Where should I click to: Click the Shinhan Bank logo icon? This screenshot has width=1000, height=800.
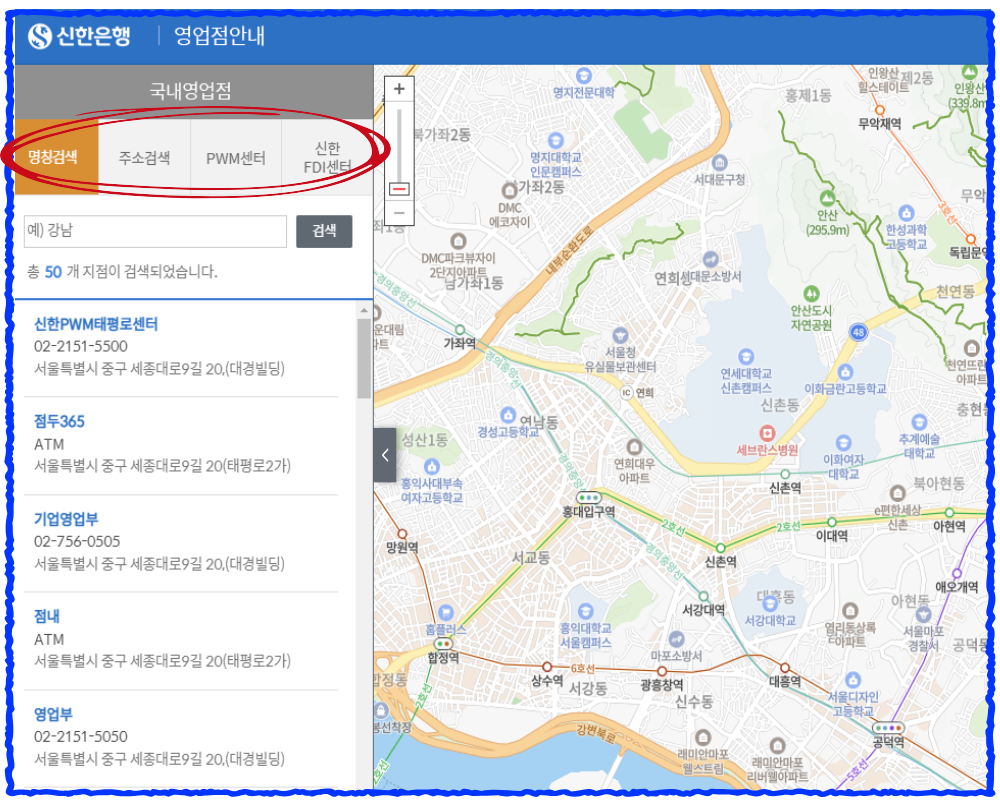click(x=40, y=36)
